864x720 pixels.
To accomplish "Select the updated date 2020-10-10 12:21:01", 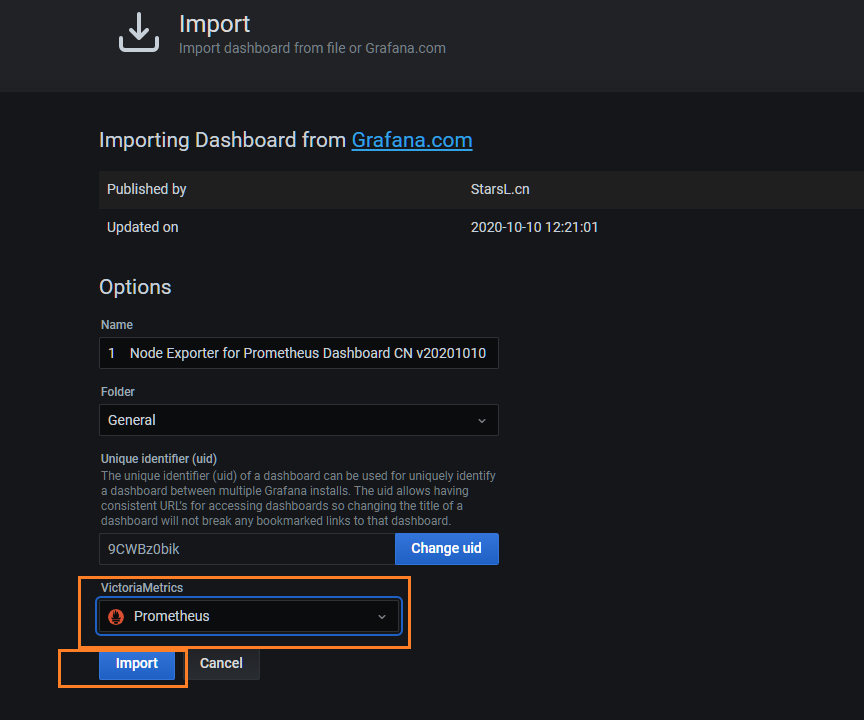I will click(x=534, y=228).
